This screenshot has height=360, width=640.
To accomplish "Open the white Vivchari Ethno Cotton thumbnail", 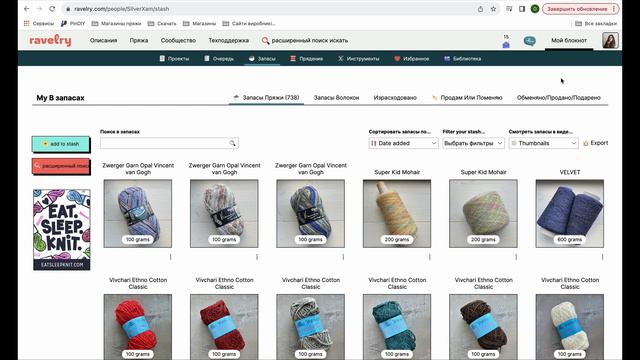I will pyautogui.click(x=570, y=327).
